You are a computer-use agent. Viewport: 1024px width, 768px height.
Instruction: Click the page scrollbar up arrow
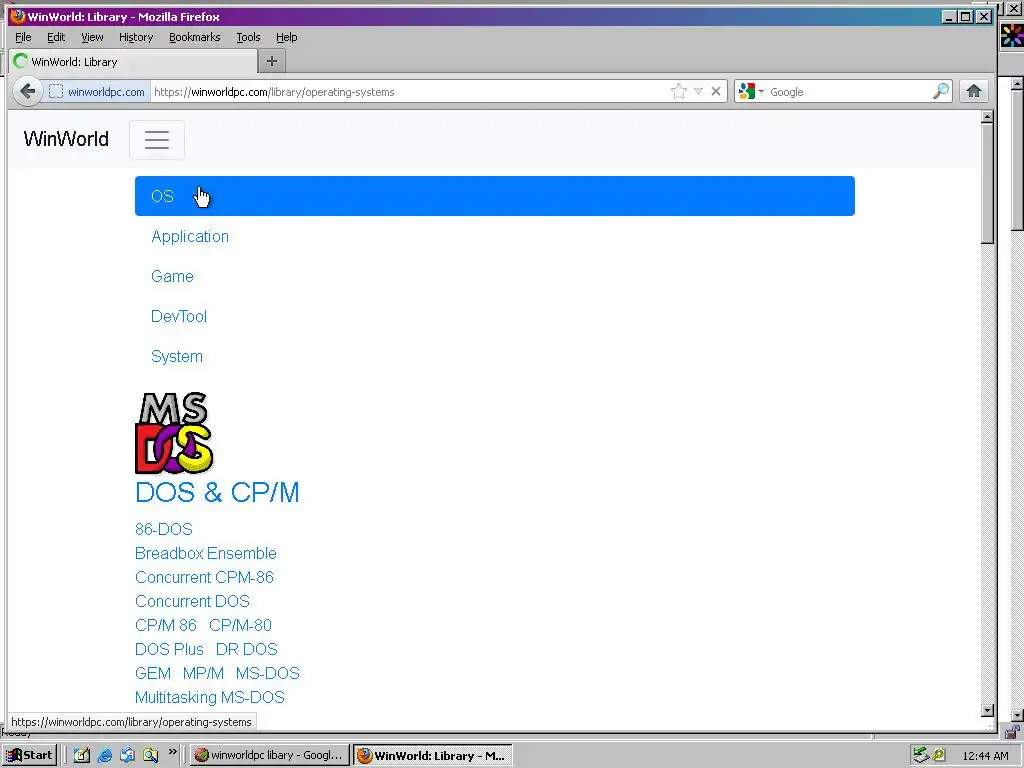point(987,117)
